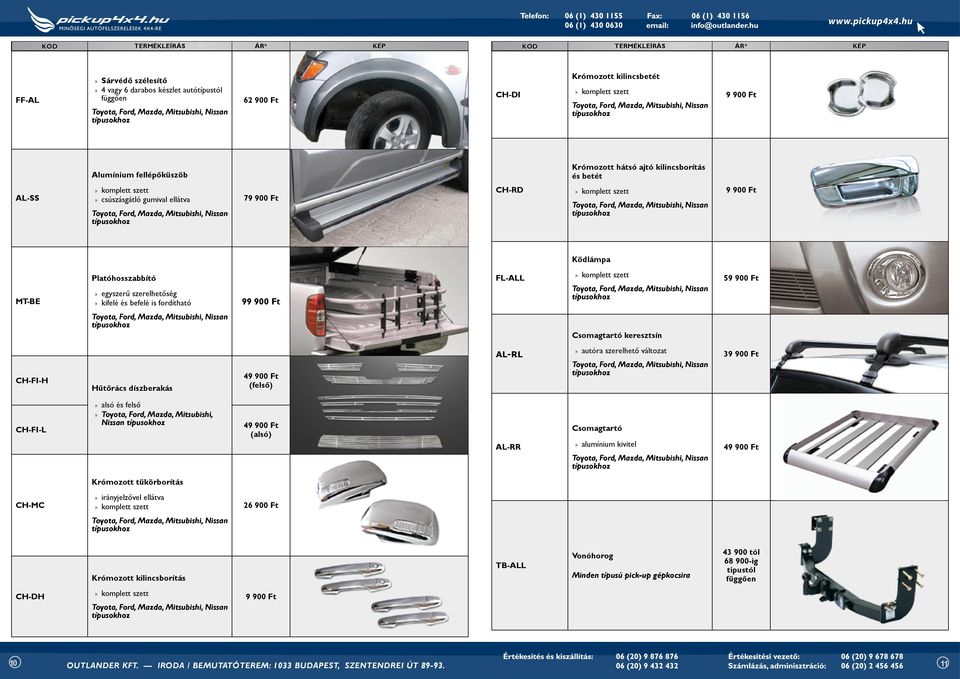The width and height of the screenshot is (960, 679).
Task: Click the info@outlander.hu email address
Action: (724, 26)
